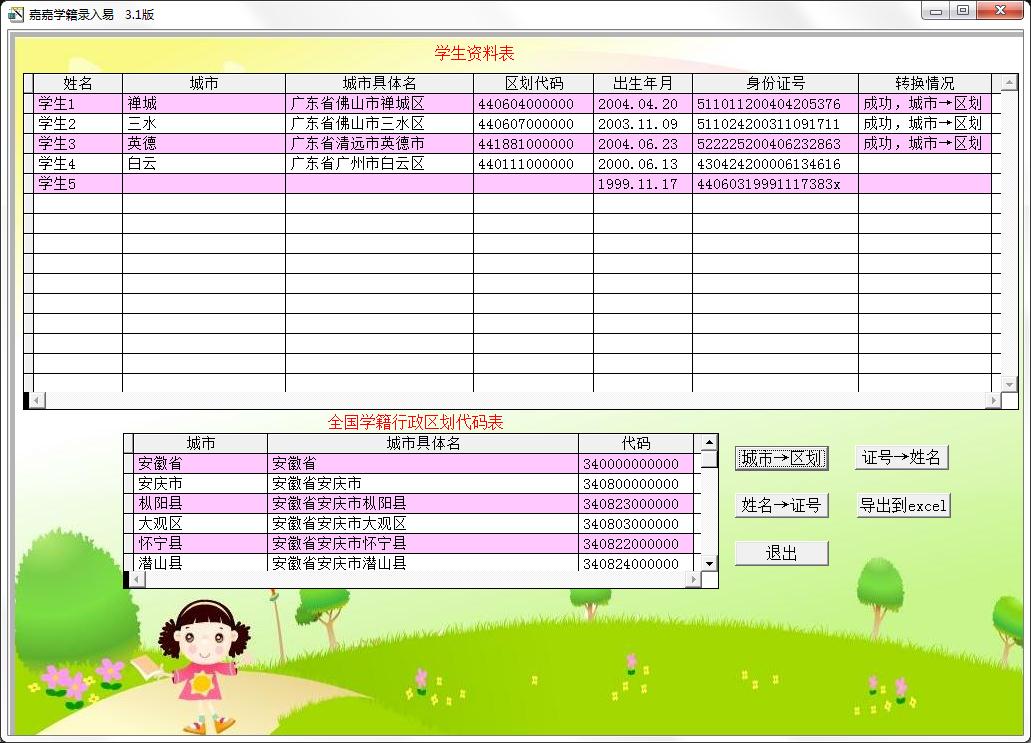
Task: Click the ID number 430424200006134616 cell
Action: tap(775, 164)
